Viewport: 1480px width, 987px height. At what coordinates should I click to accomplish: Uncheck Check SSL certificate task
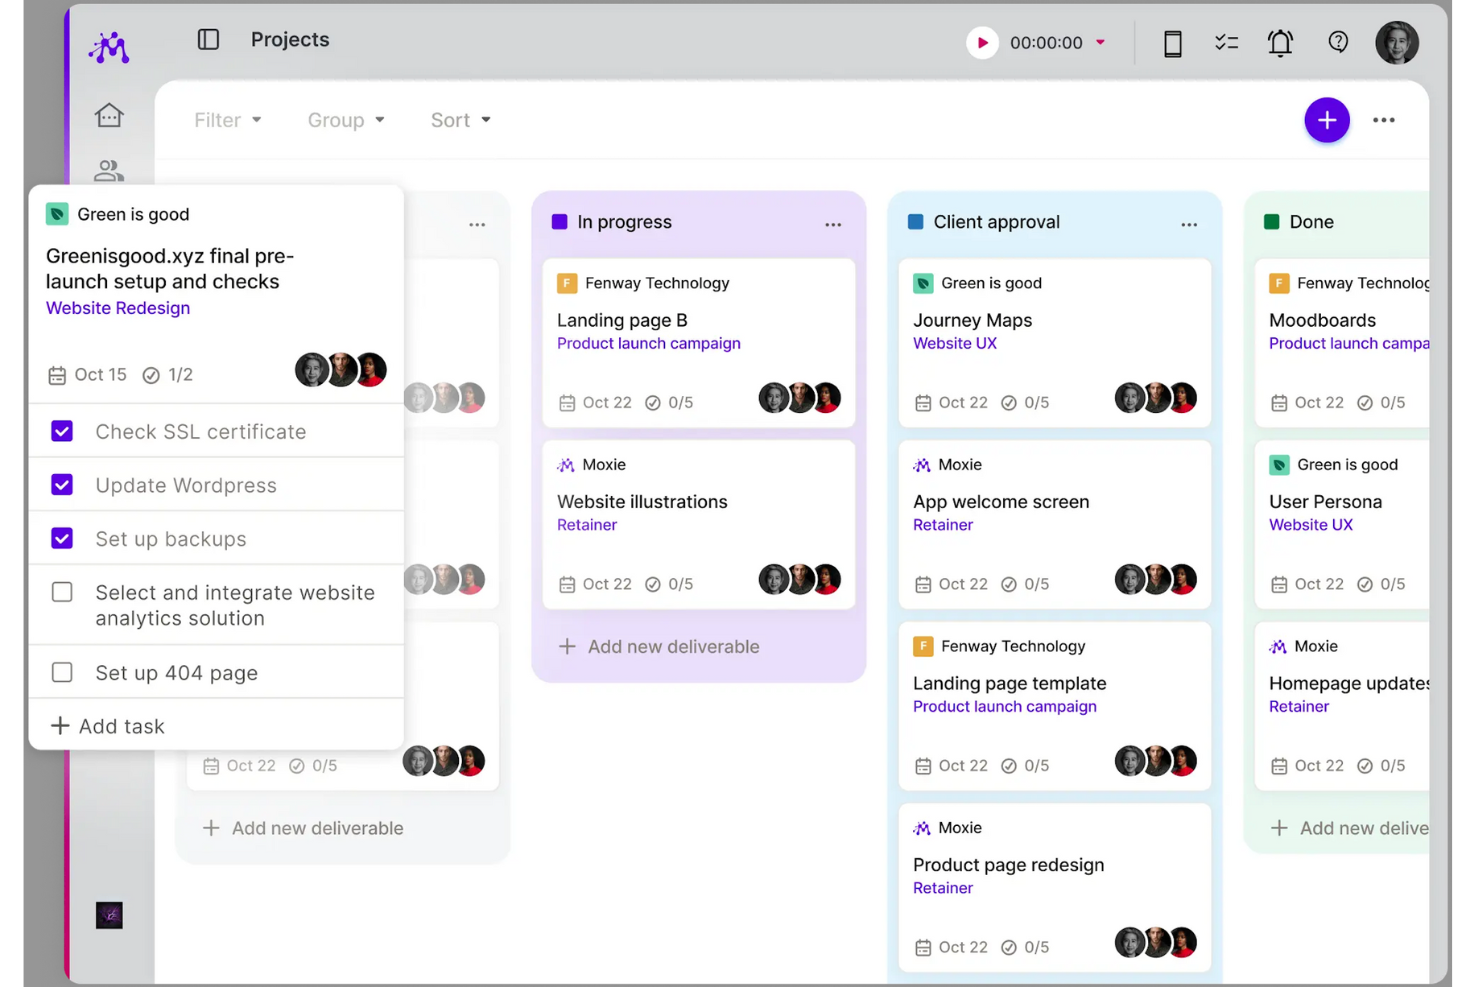click(x=62, y=431)
